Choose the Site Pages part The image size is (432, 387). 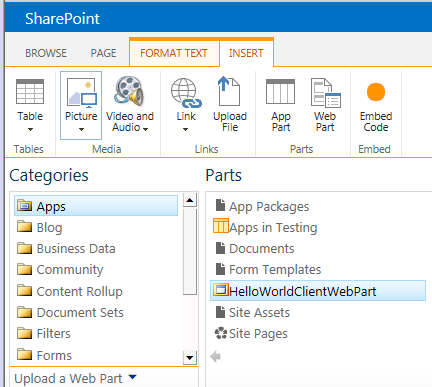click(258, 334)
